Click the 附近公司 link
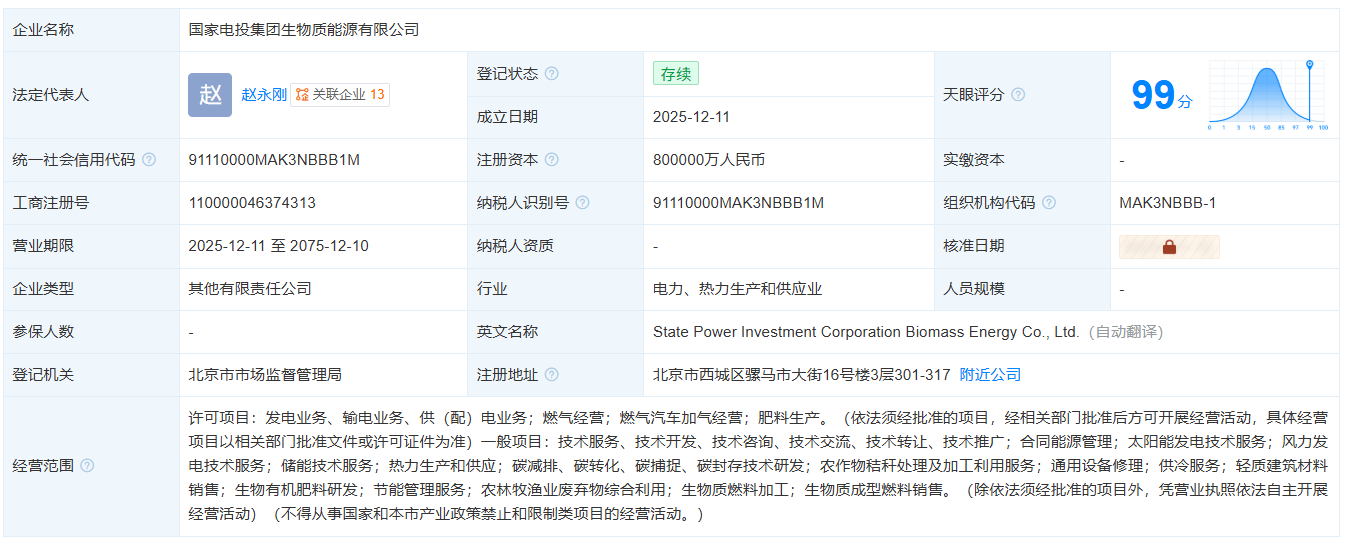 [x=990, y=375]
